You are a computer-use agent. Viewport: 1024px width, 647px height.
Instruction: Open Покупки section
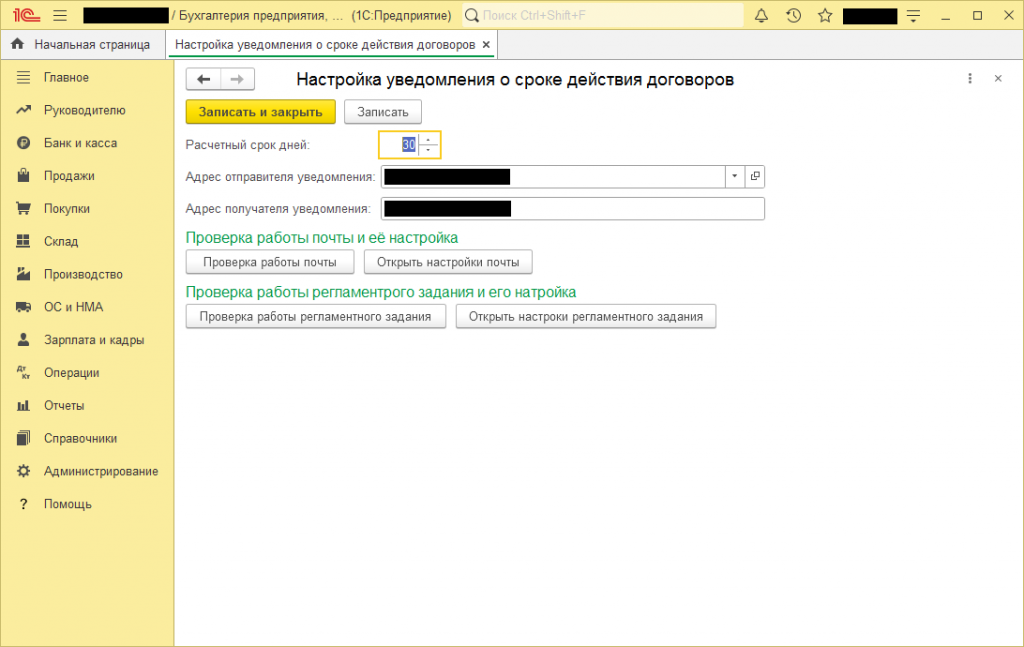67,208
